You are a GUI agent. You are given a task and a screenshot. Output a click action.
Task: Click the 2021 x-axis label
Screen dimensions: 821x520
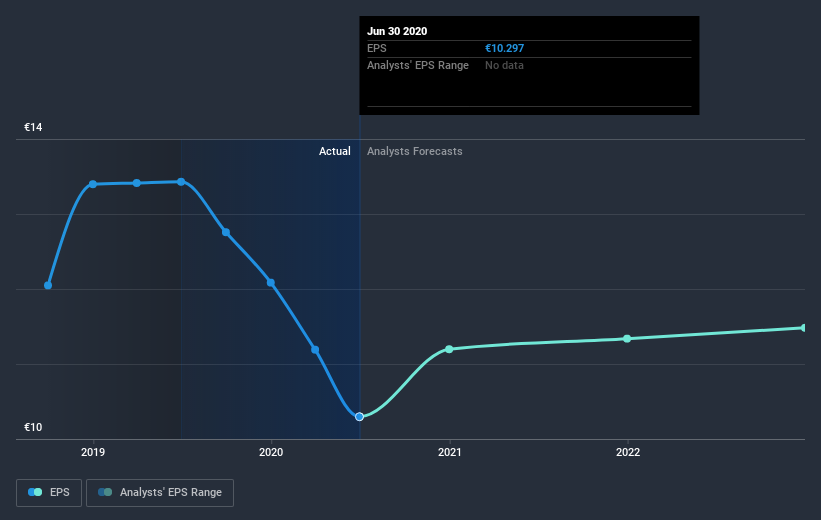coord(449,452)
